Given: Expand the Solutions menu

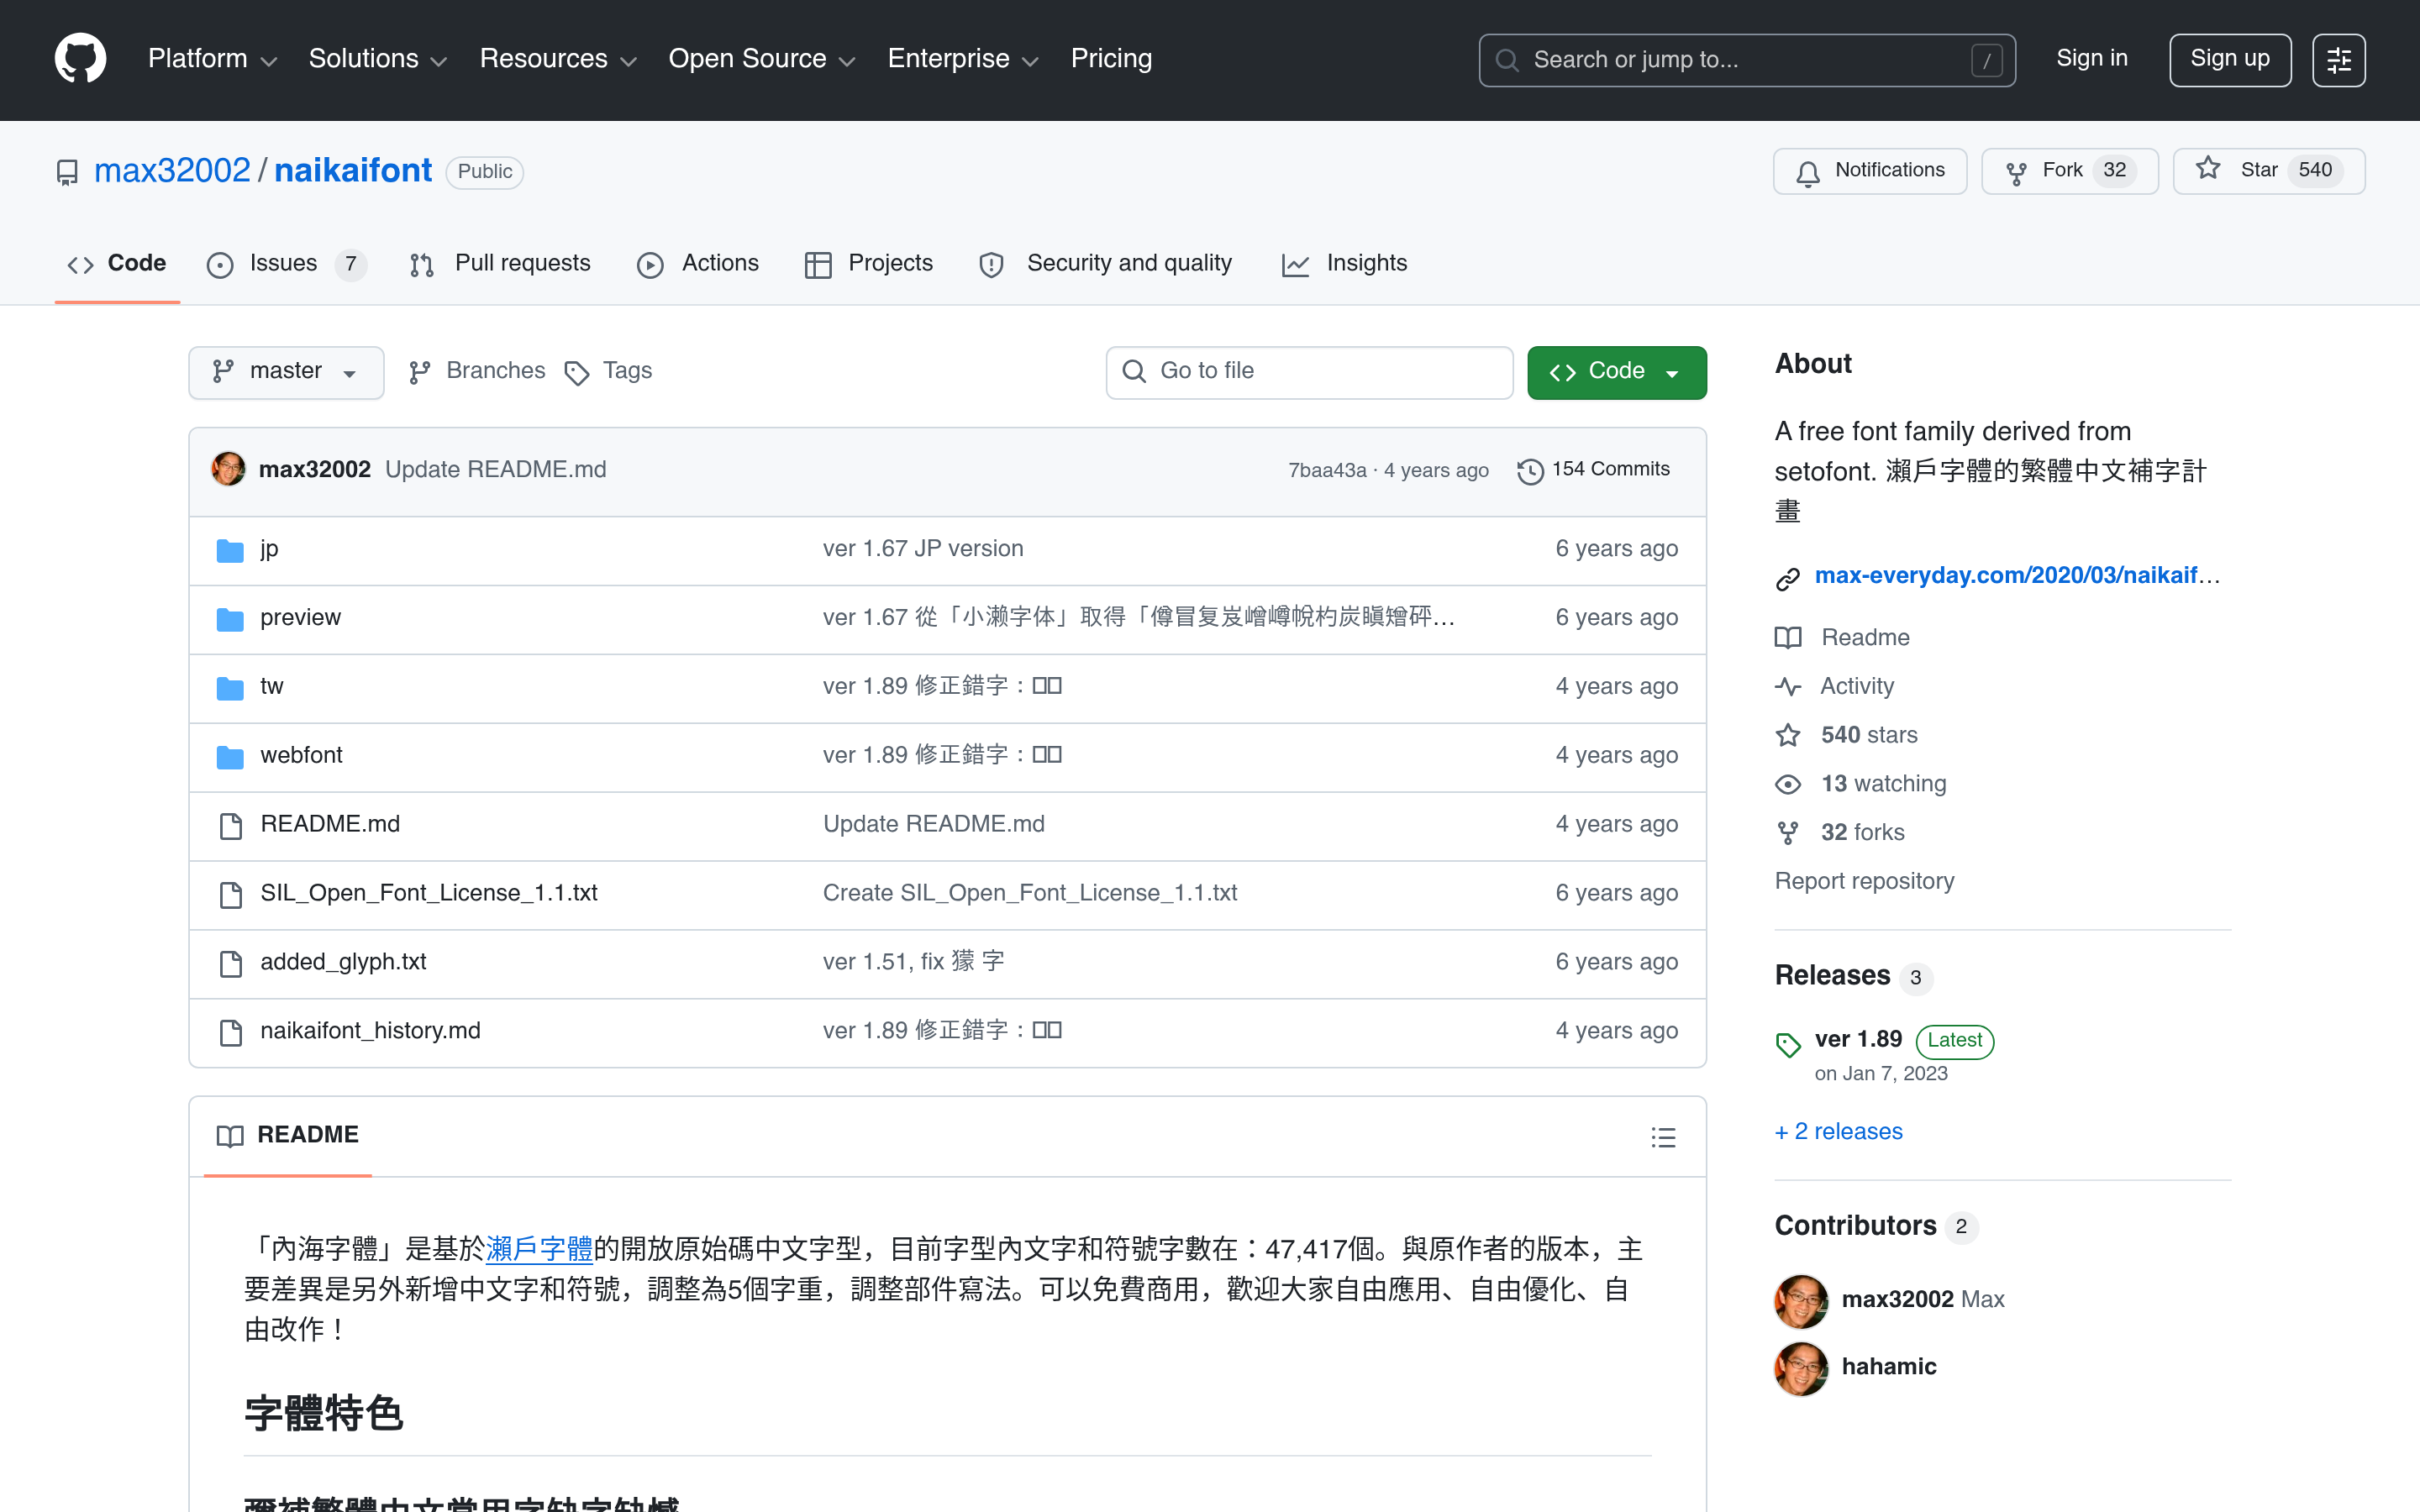Looking at the screenshot, I should coord(377,59).
